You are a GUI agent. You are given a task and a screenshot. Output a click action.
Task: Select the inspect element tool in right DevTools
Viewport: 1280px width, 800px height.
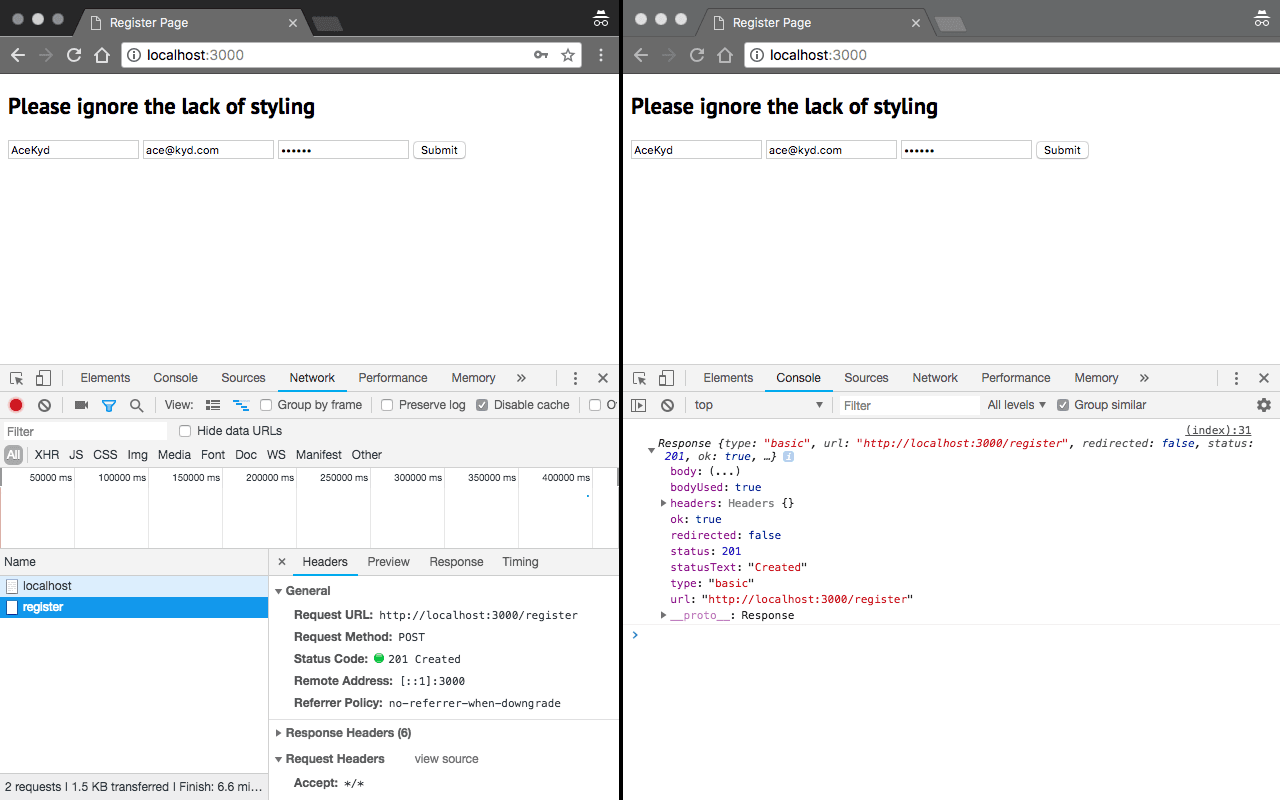[639, 378]
